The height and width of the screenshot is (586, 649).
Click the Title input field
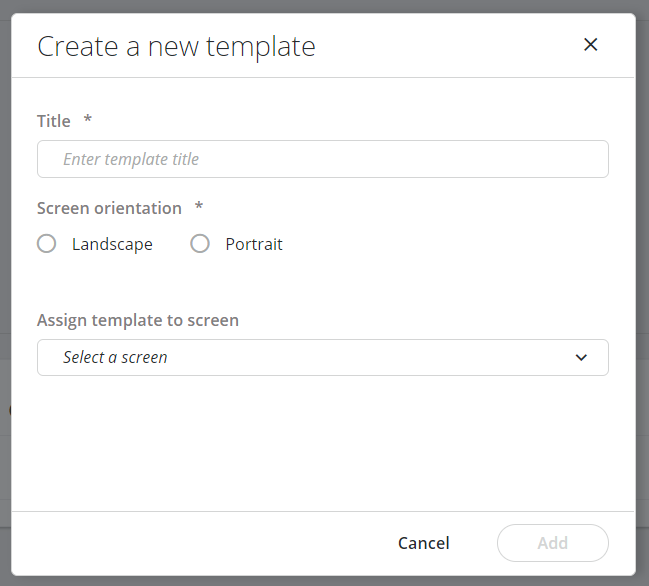pos(322,159)
